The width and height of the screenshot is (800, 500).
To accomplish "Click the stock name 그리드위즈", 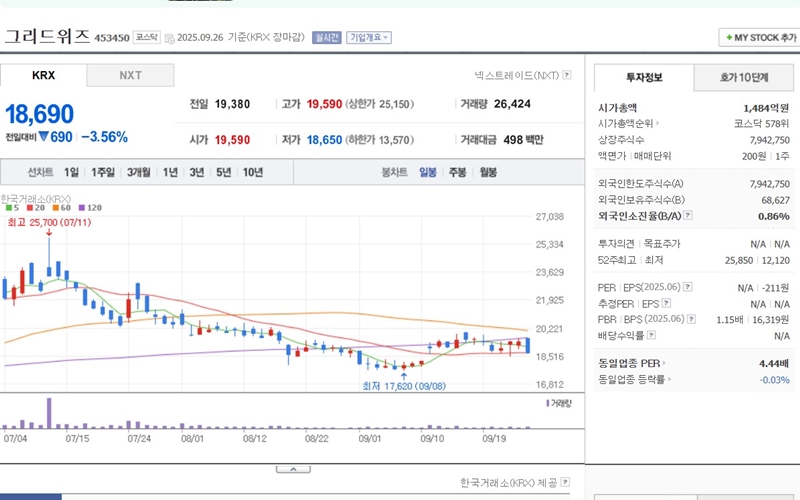I will pos(47,36).
